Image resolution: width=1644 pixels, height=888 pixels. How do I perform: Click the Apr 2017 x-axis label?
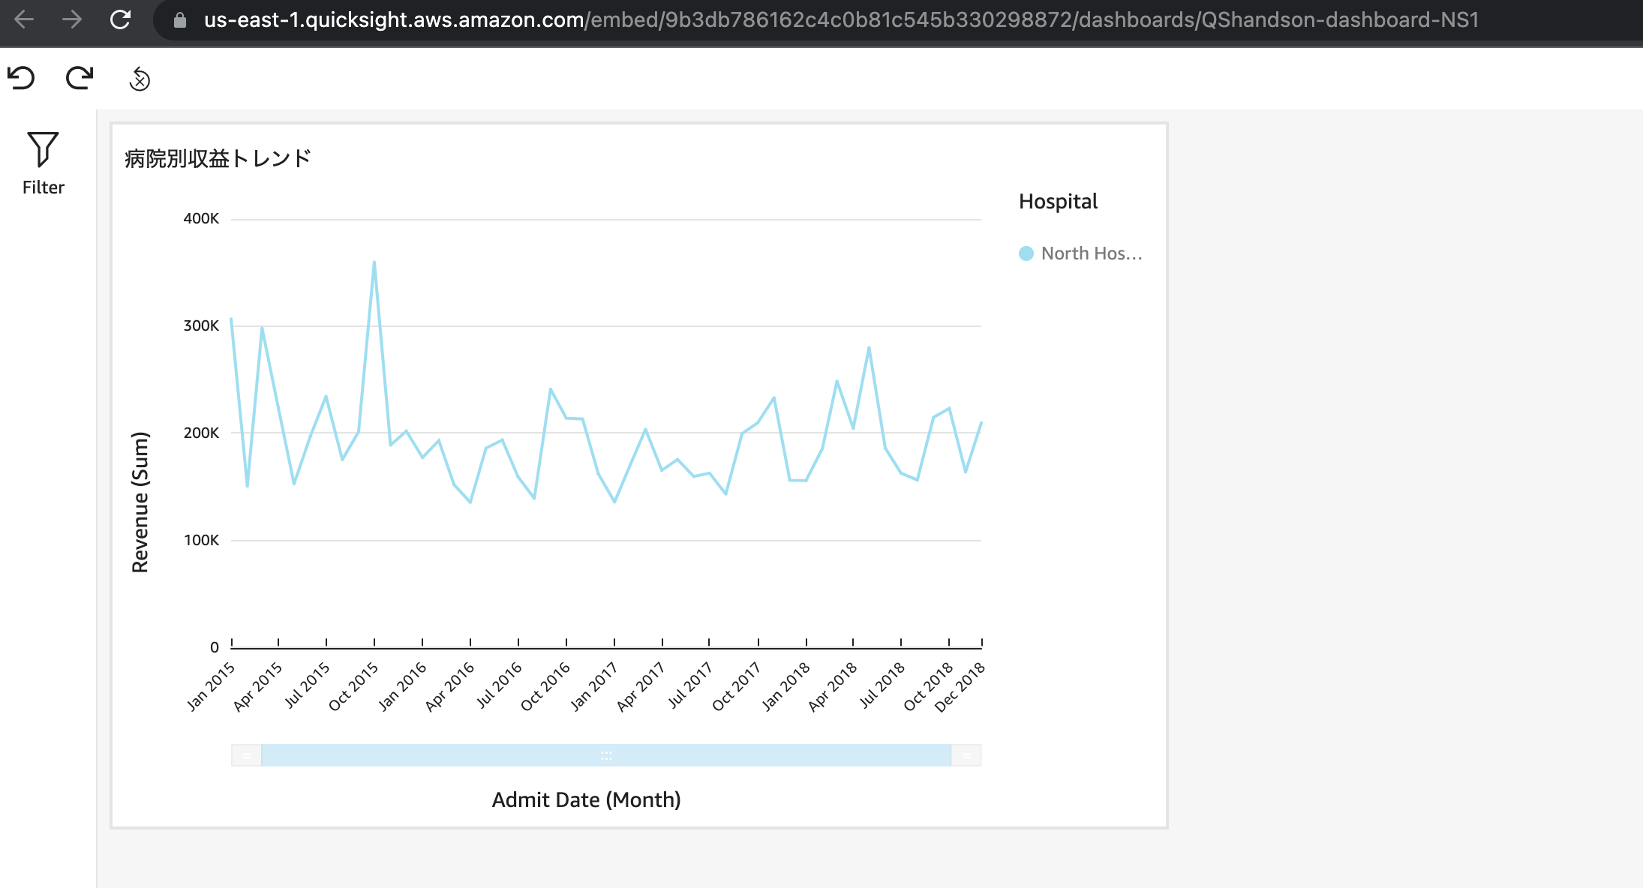(641, 686)
